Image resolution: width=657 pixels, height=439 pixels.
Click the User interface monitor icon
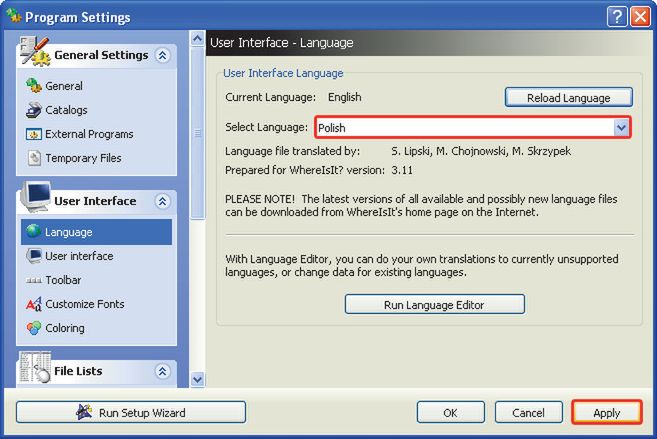[x=34, y=256]
